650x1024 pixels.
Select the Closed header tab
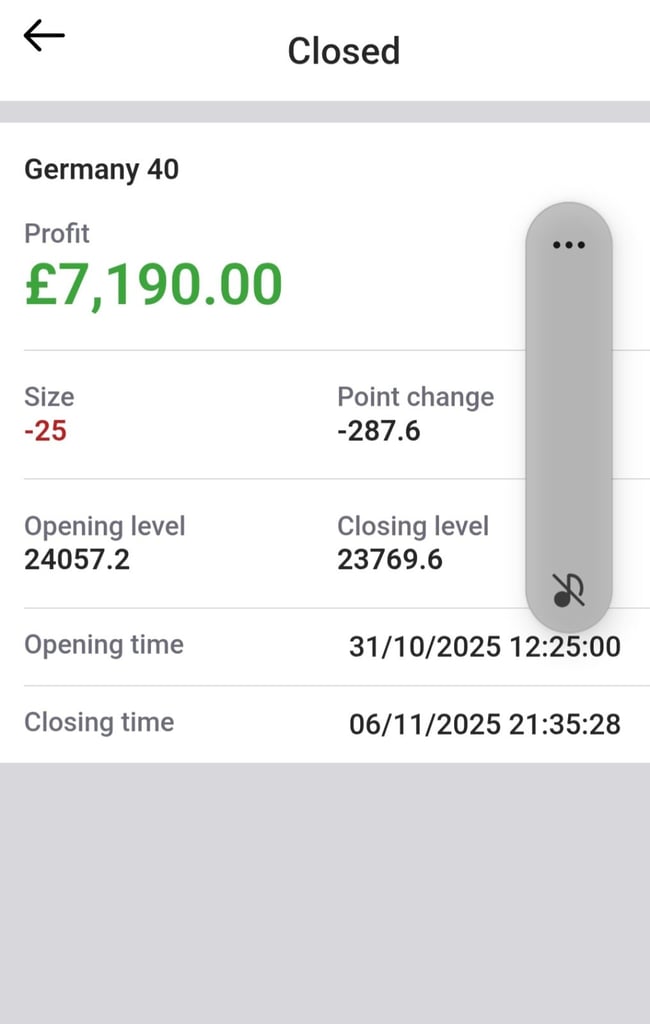(343, 51)
